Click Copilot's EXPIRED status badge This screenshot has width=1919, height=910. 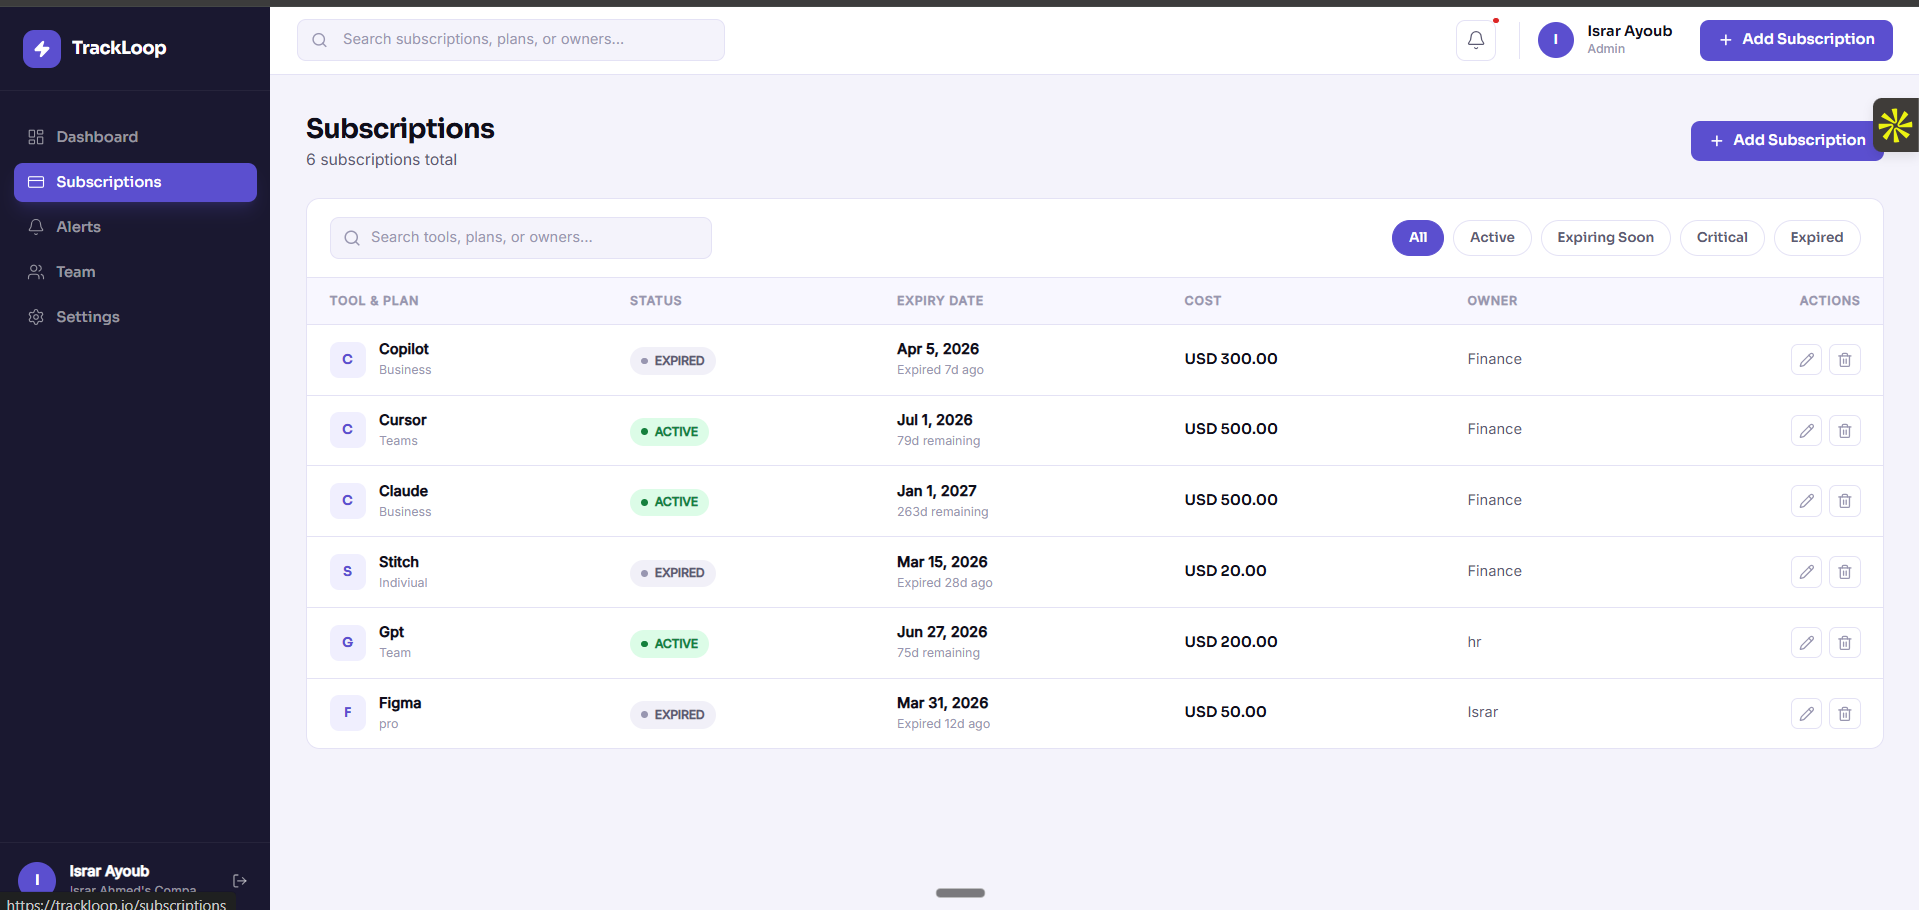point(672,361)
